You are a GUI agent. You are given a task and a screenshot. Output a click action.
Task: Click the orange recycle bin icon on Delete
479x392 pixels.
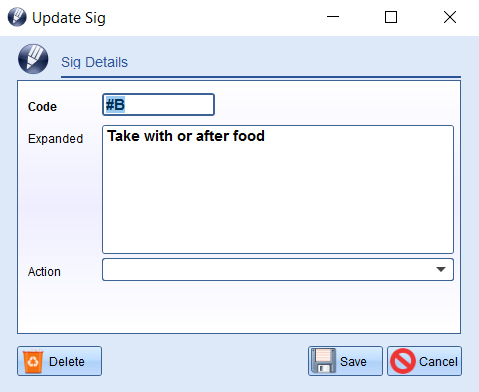(33, 361)
